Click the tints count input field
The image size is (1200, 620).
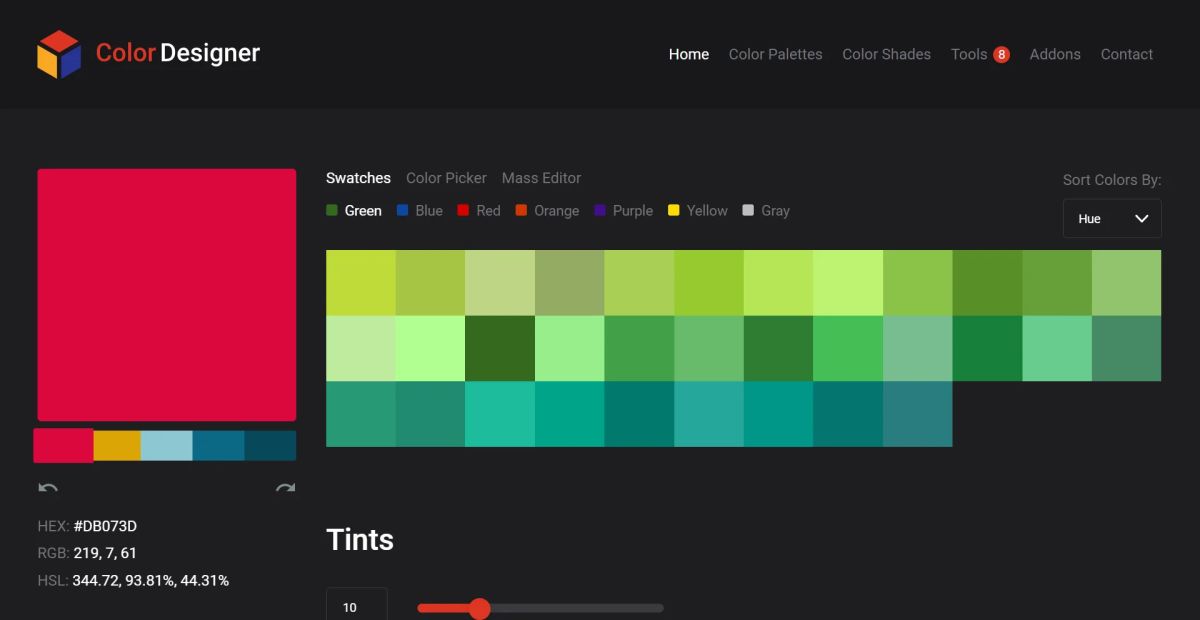tap(357, 605)
